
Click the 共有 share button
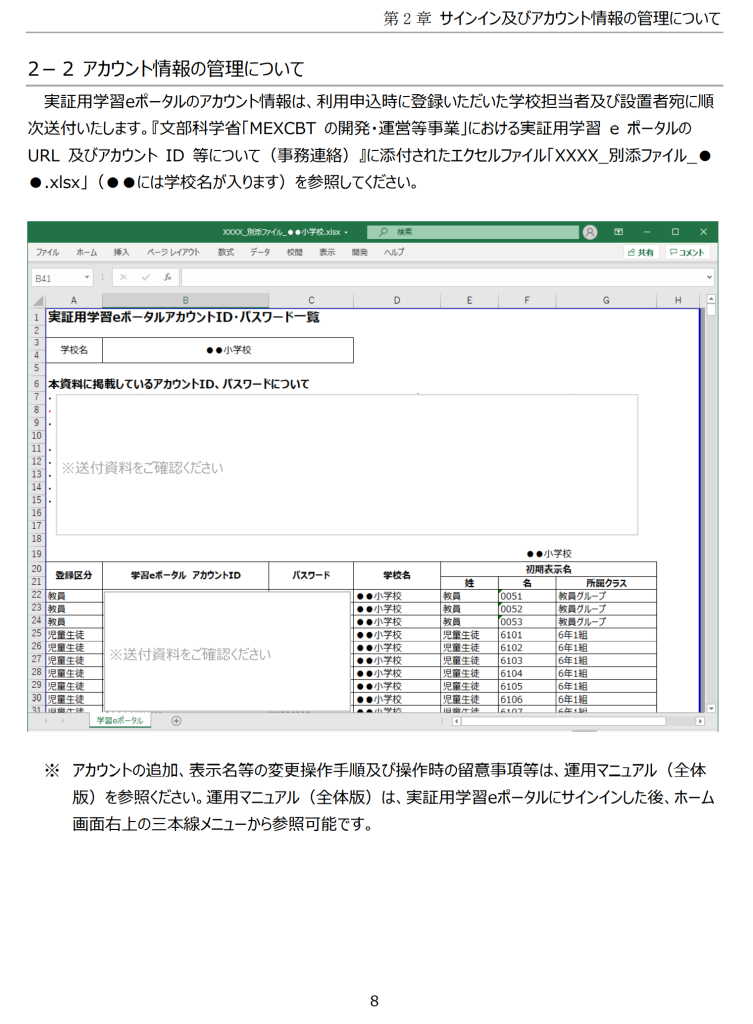tap(641, 252)
